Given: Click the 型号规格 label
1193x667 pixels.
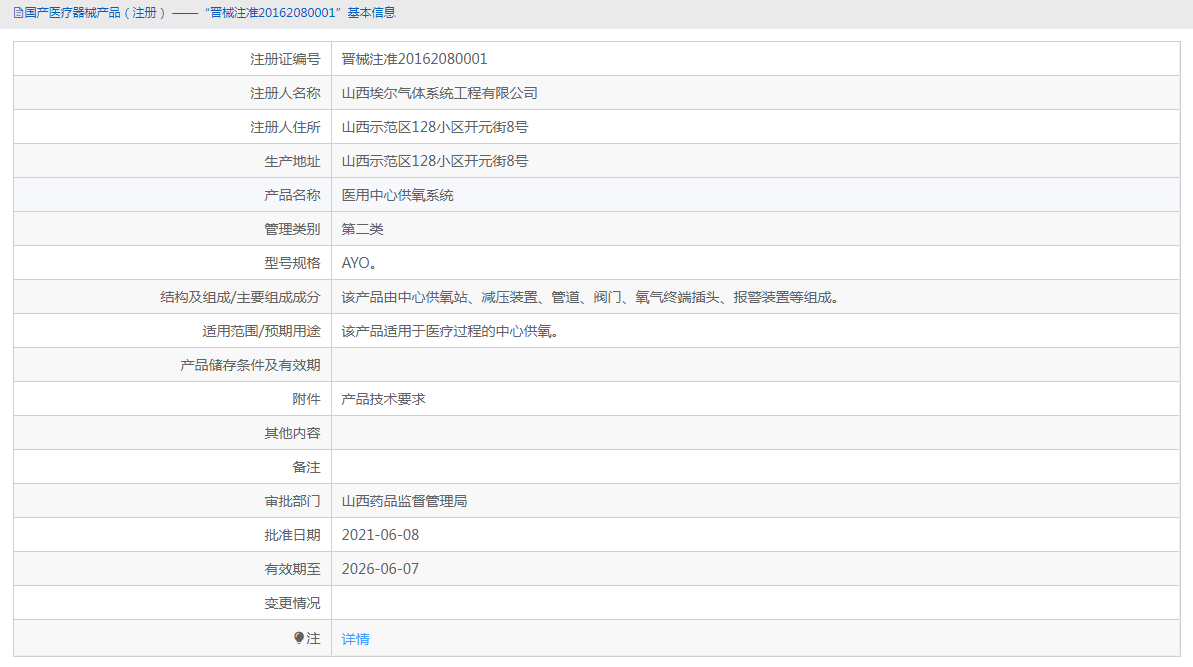Looking at the screenshot, I should click(292, 263).
